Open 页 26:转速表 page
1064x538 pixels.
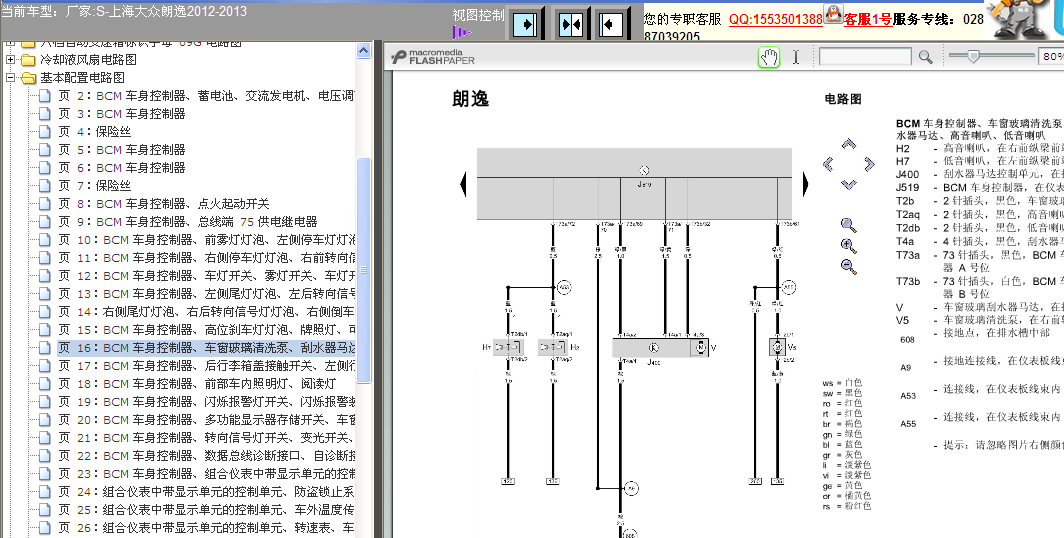[206, 528]
